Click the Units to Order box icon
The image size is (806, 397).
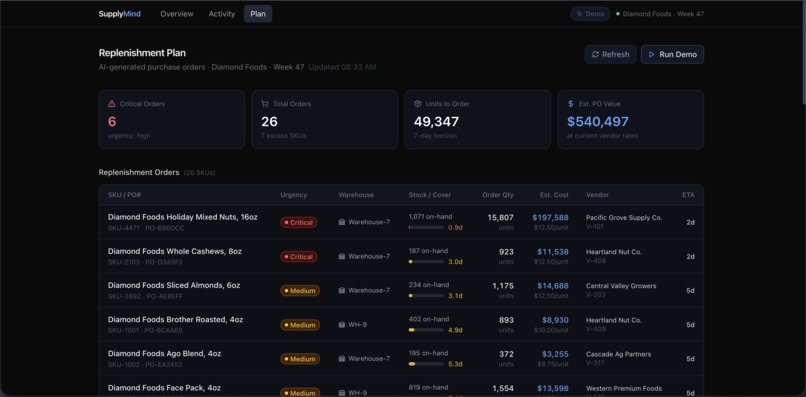coord(417,104)
